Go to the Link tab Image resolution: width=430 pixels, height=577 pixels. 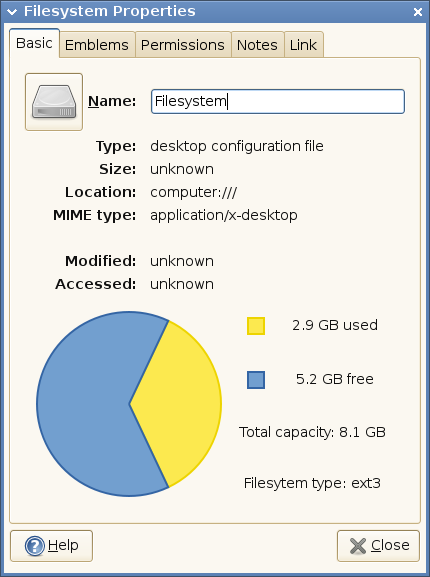pos(303,45)
